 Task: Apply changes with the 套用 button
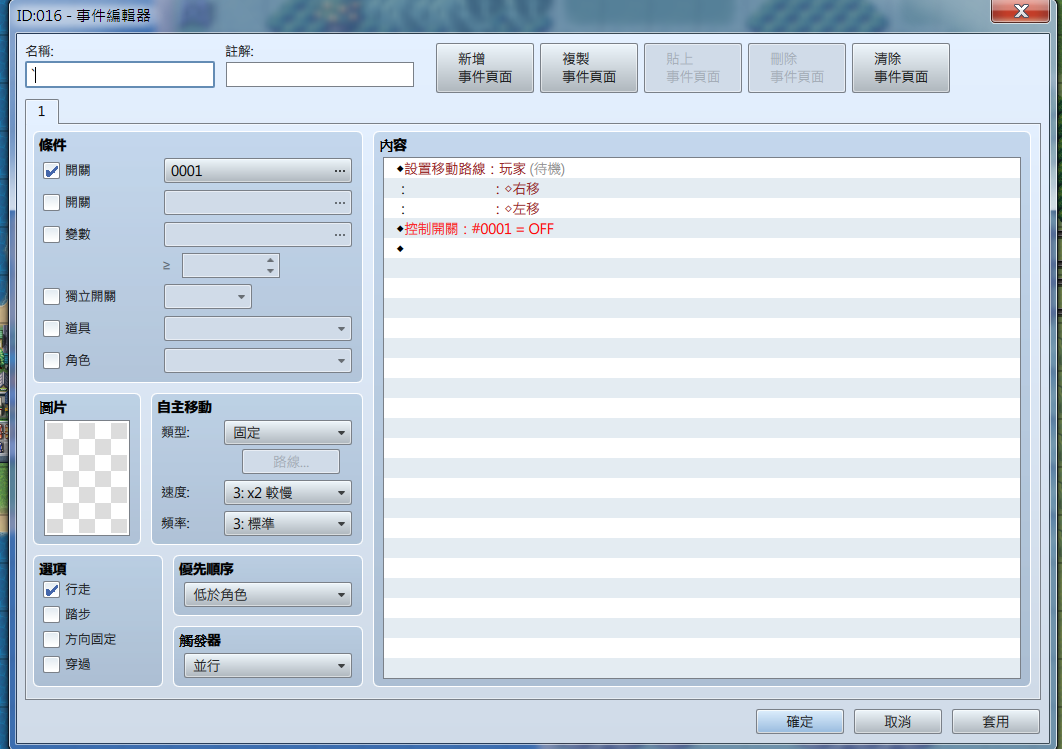coord(996,722)
